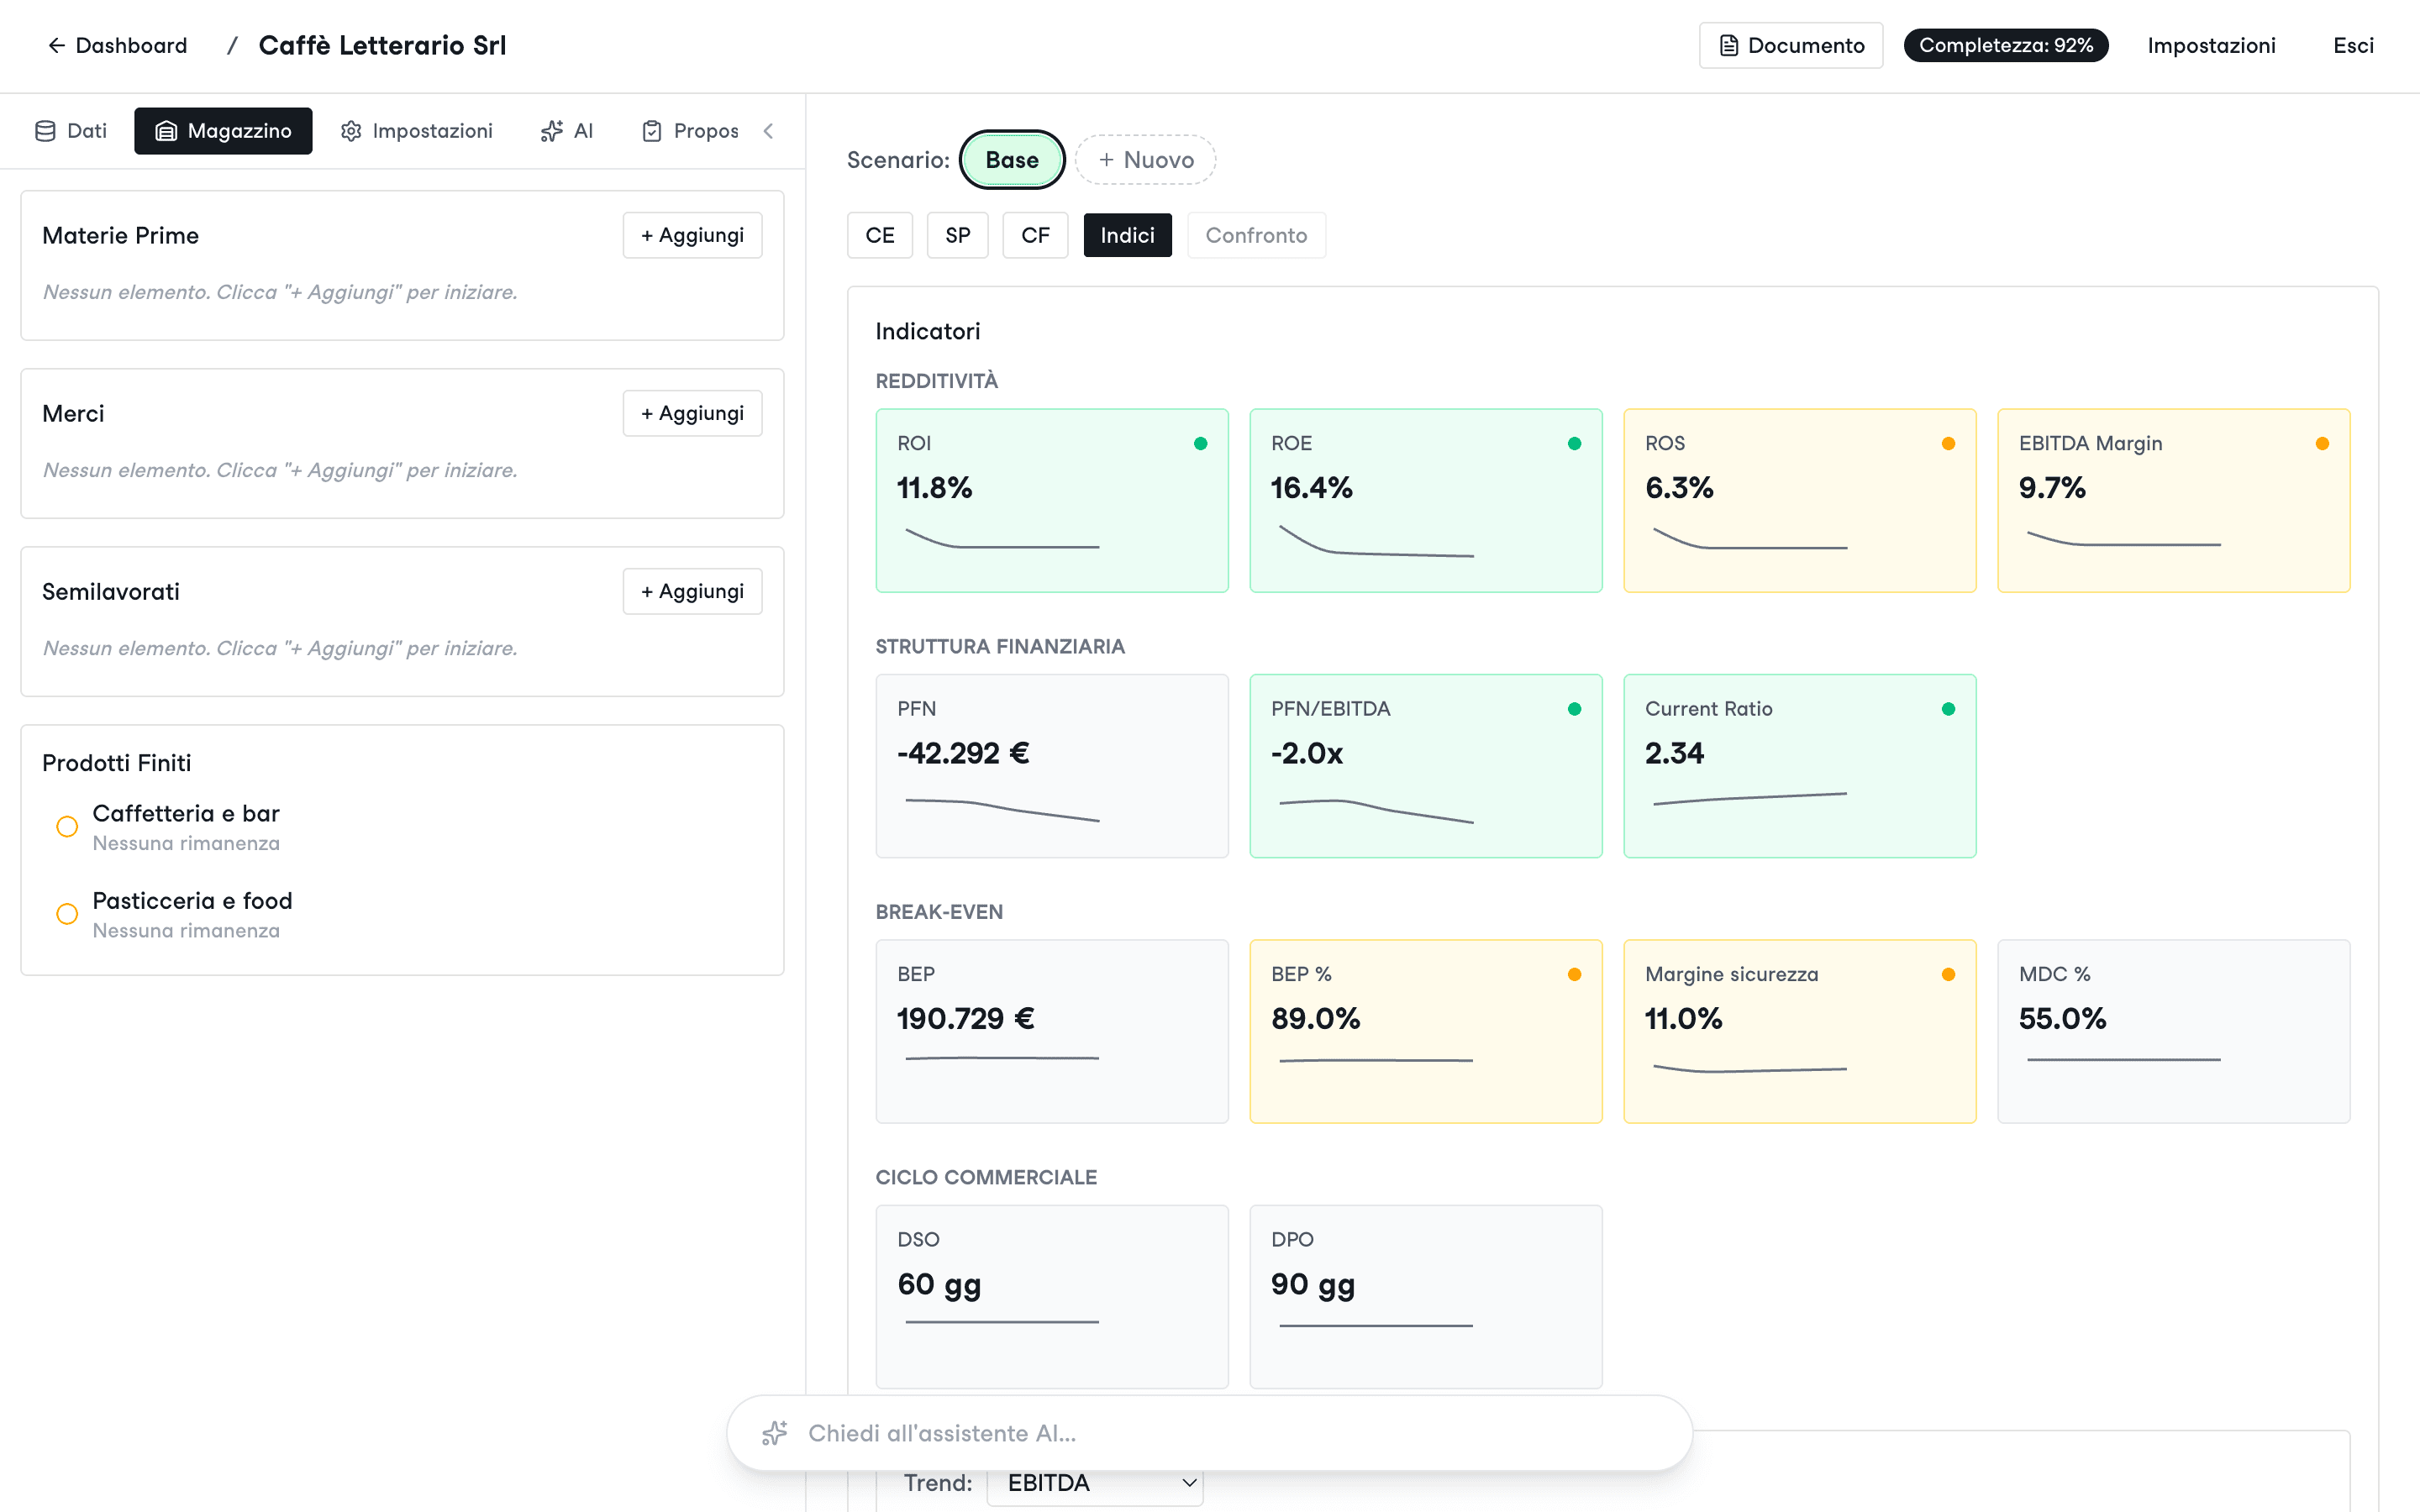Open the PFN -42.292 € card
Viewport: 2420px width, 1512px height.
coord(1052,766)
